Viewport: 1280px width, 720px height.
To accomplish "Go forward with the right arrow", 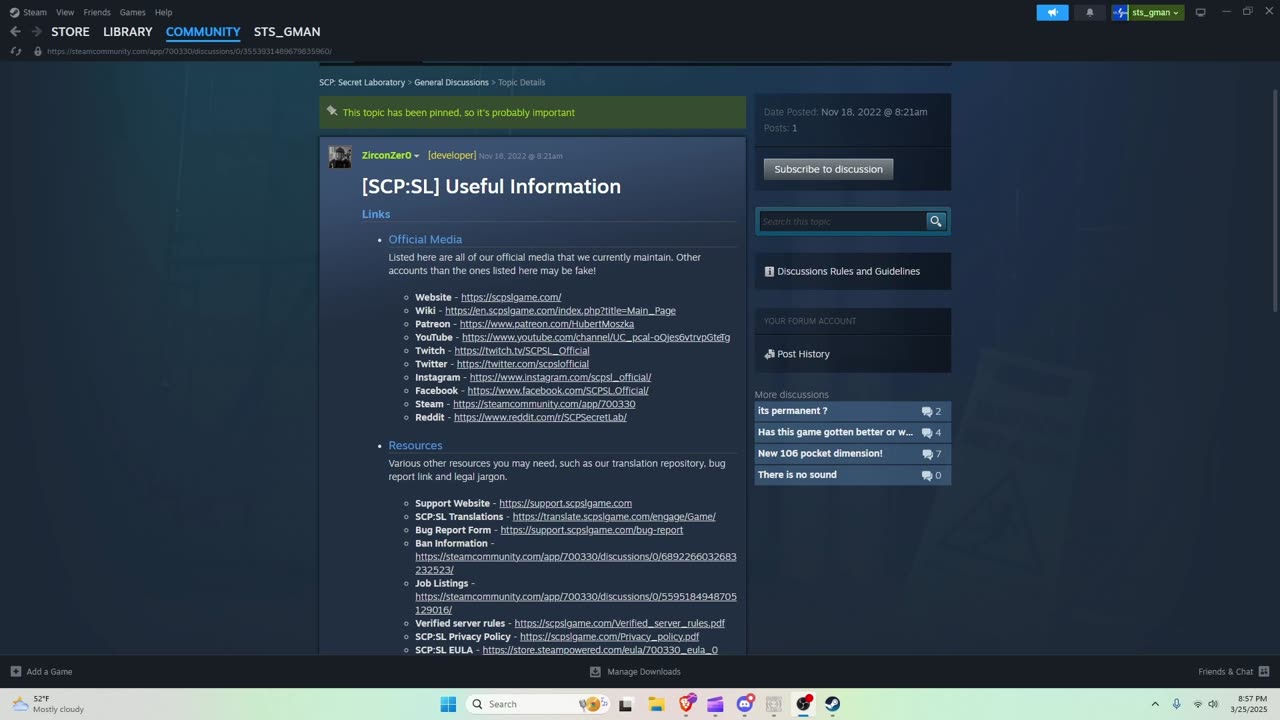I will (x=37, y=32).
